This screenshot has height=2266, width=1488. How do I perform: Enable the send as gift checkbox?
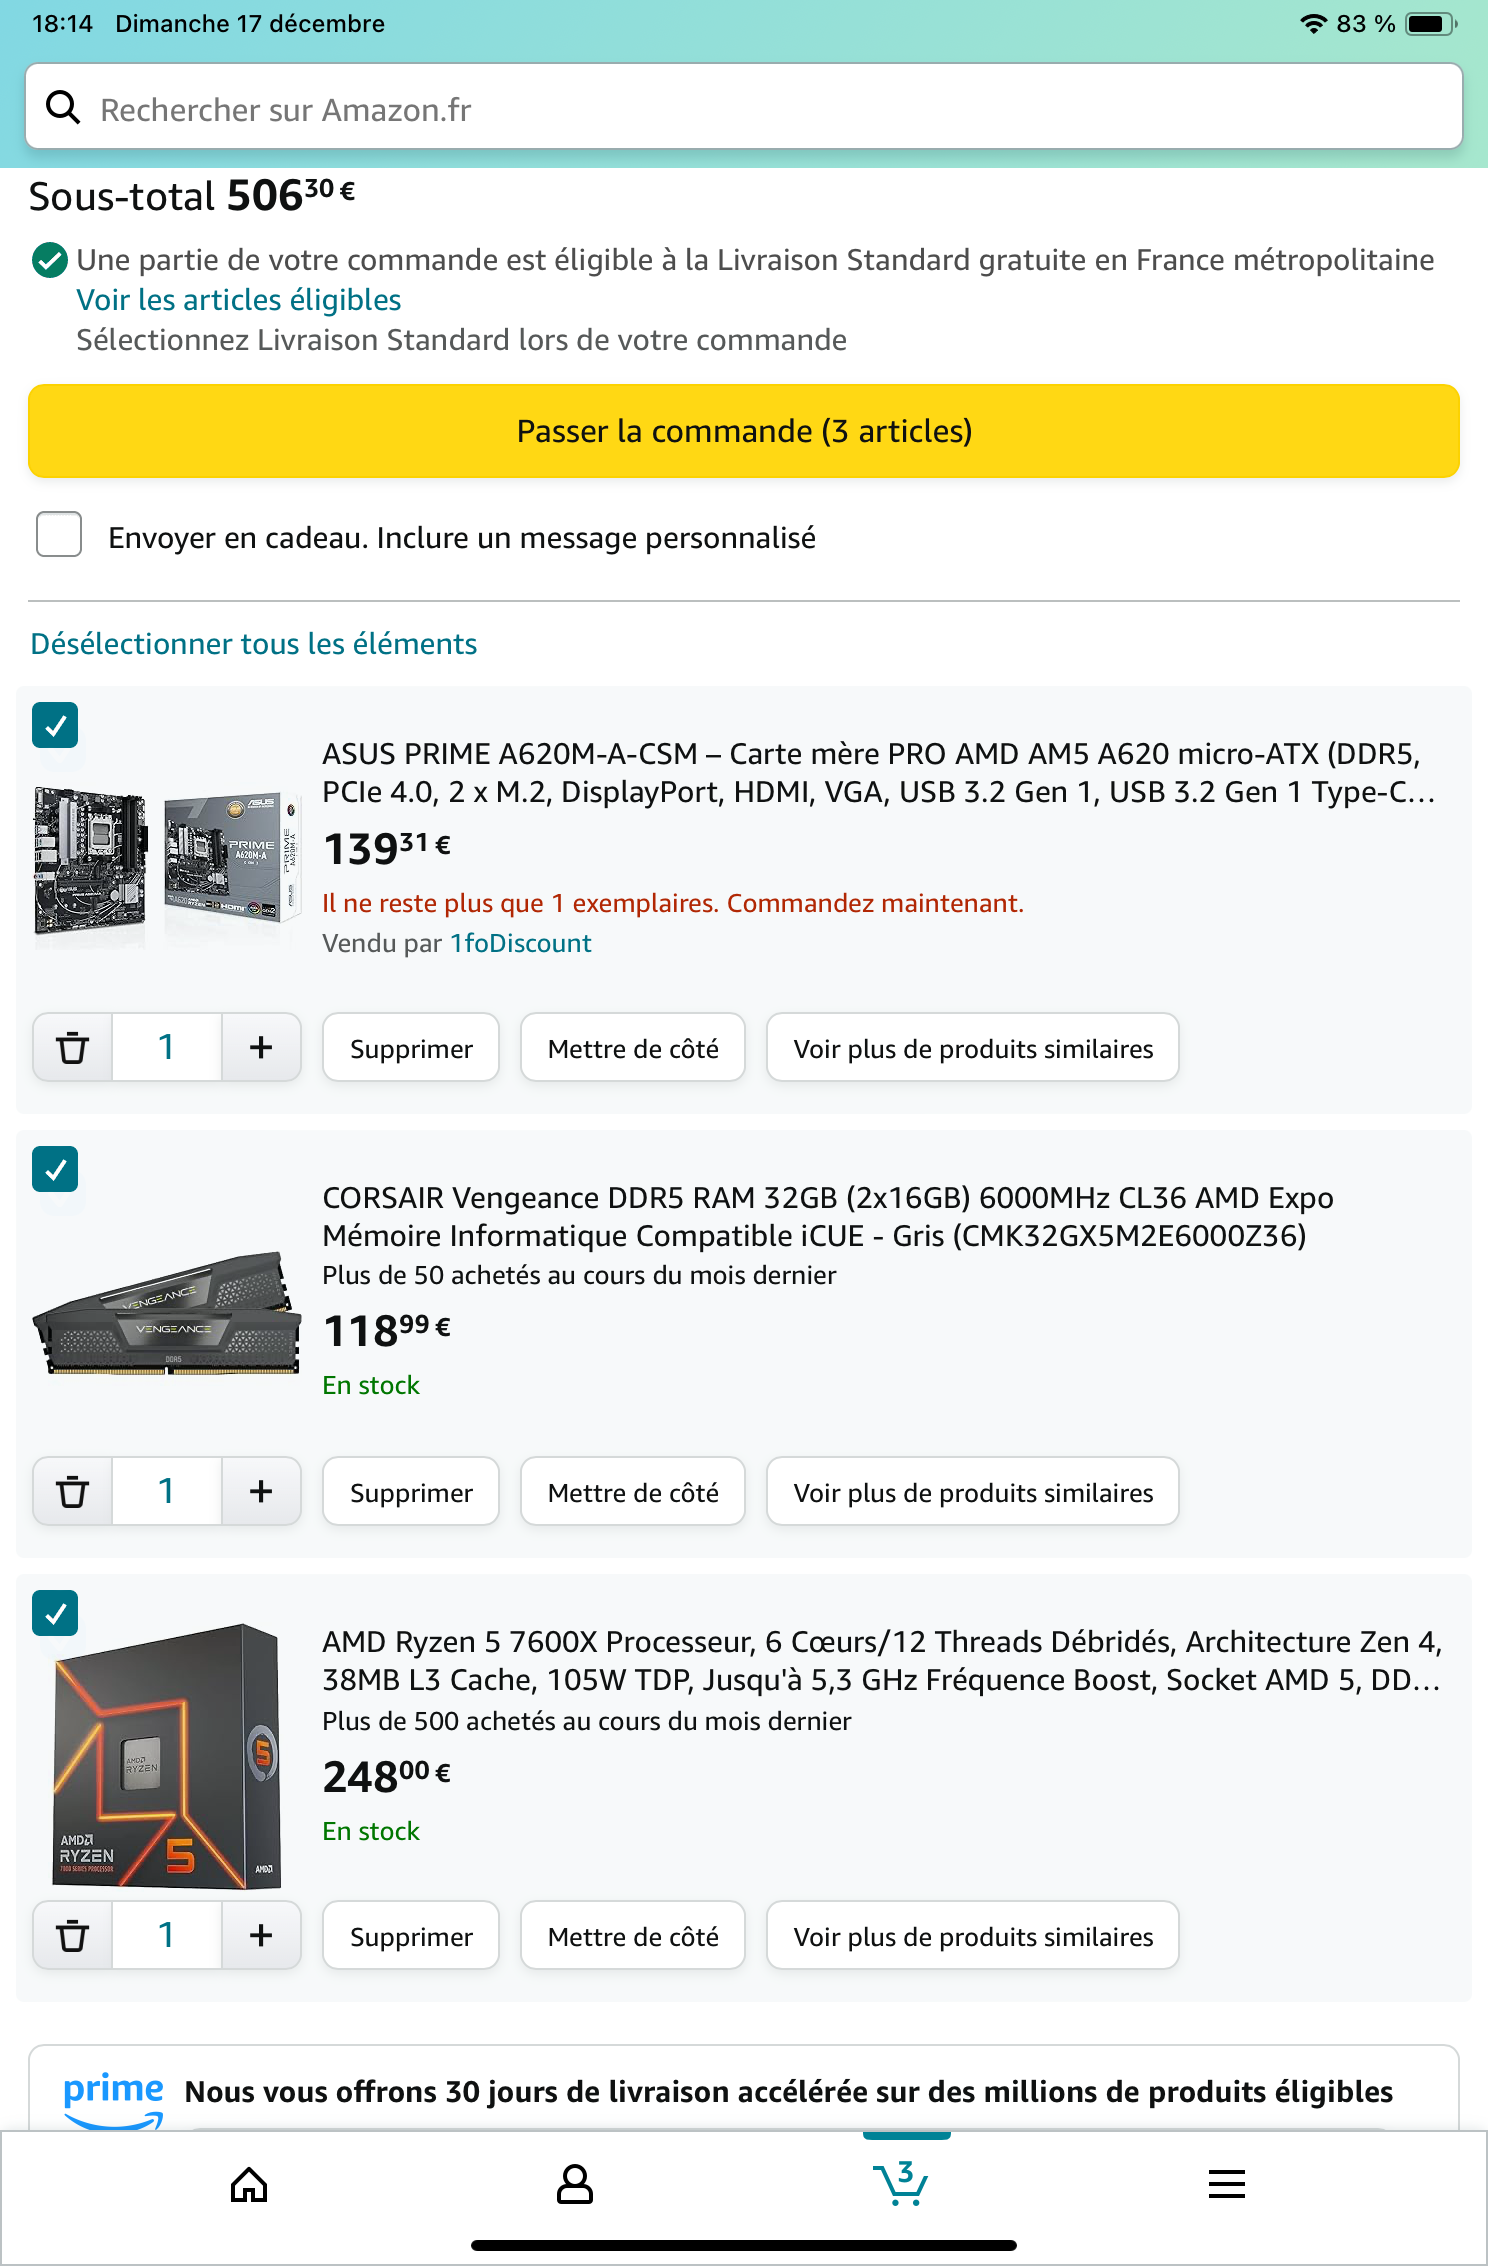coord(59,535)
